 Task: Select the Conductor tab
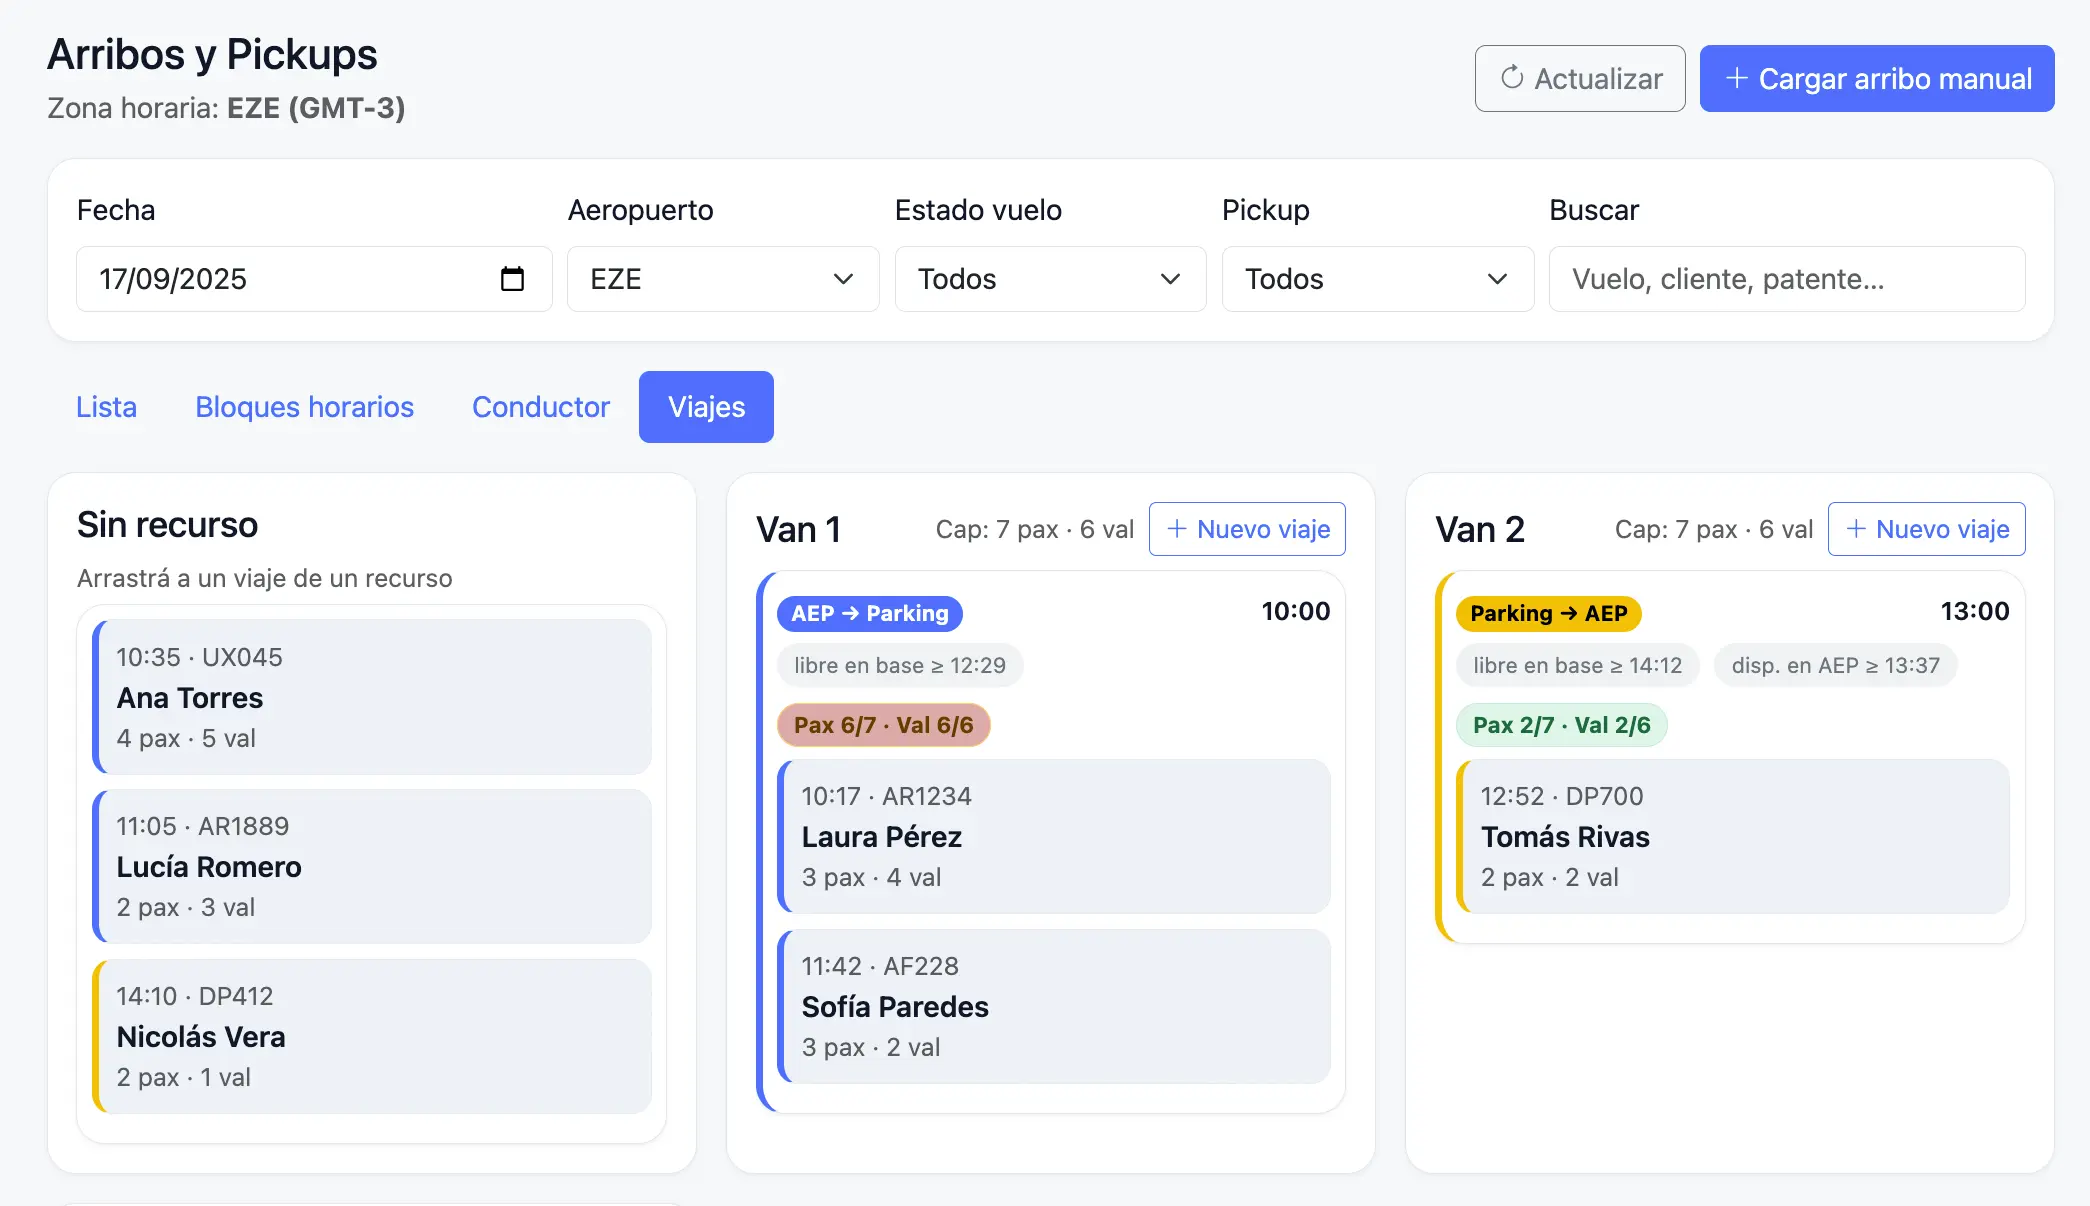pyautogui.click(x=540, y=407)
